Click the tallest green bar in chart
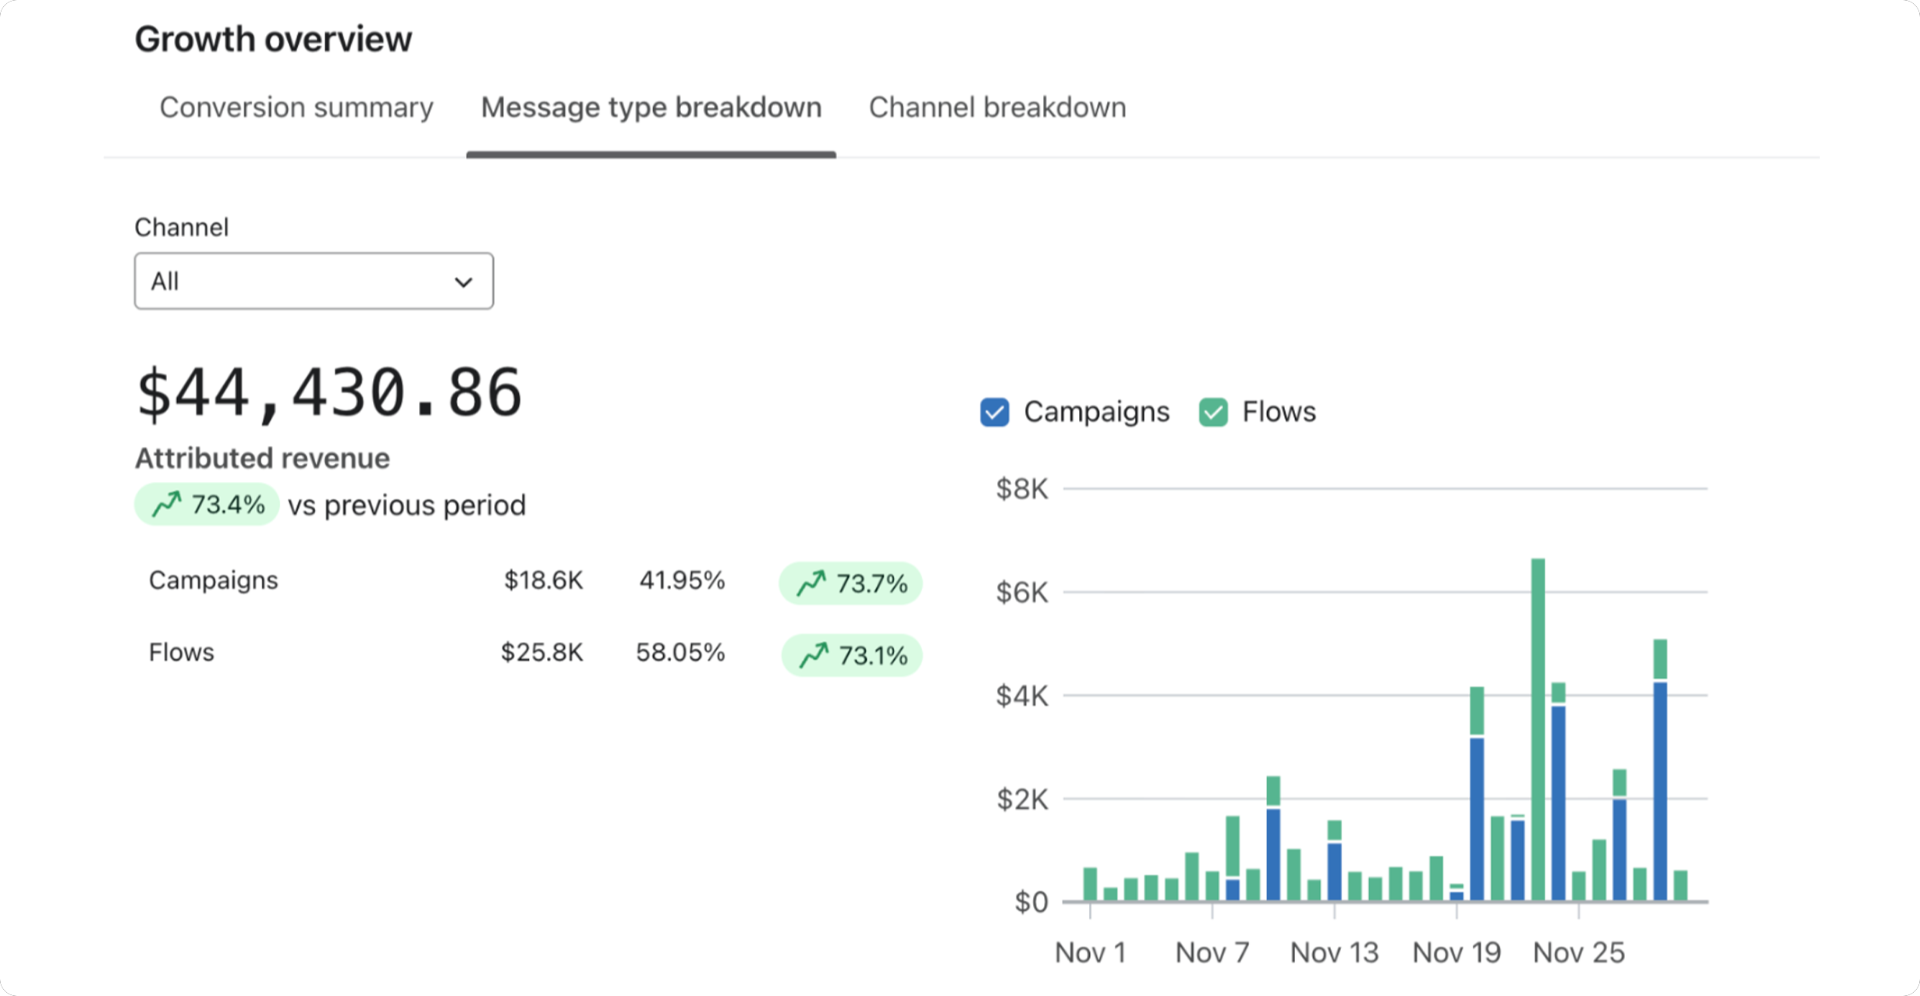This screenshot has width=1920, height=996. 1538,730
